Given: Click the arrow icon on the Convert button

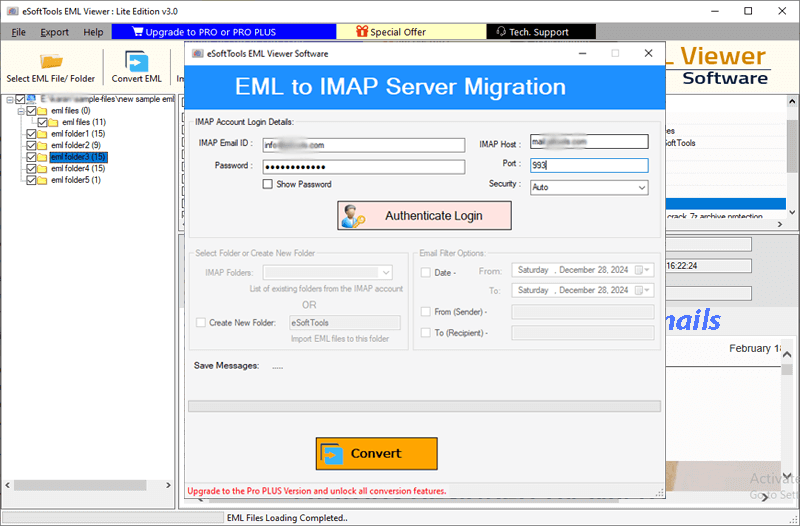Looking at the screenshot, I should pos(332,454).
